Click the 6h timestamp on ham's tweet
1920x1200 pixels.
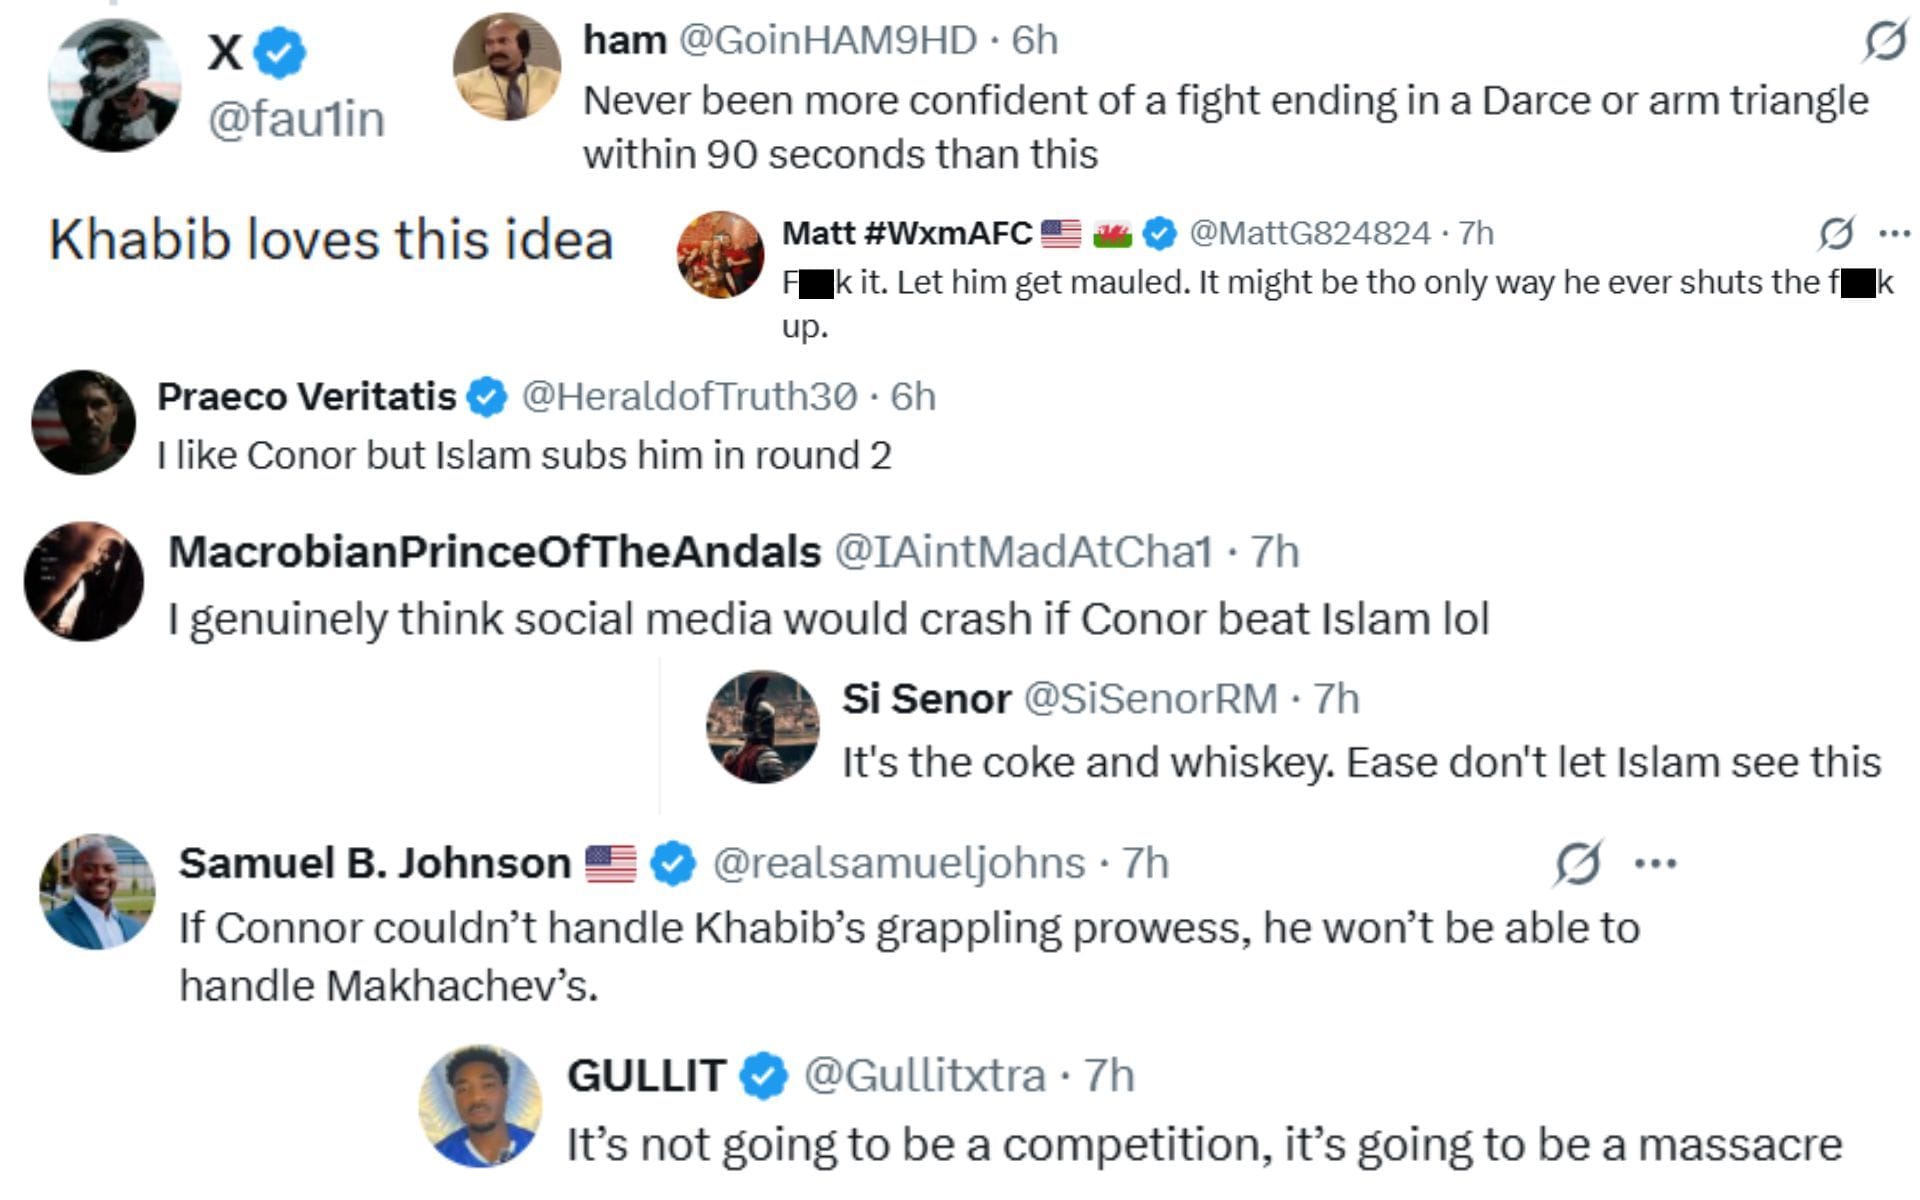pyautogui.click(x=1035, y=42)
